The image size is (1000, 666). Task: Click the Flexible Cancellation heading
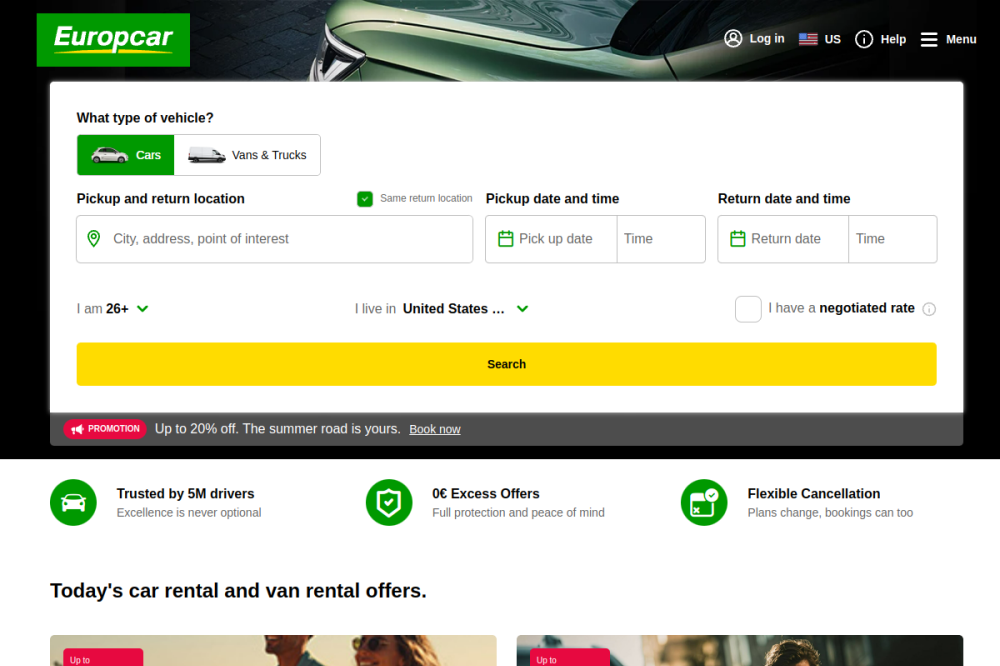point(814,494)
